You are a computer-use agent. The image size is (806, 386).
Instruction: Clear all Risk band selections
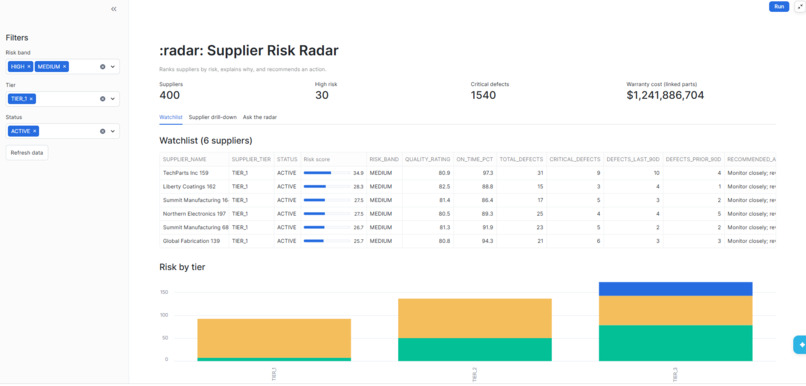(102, 67)
